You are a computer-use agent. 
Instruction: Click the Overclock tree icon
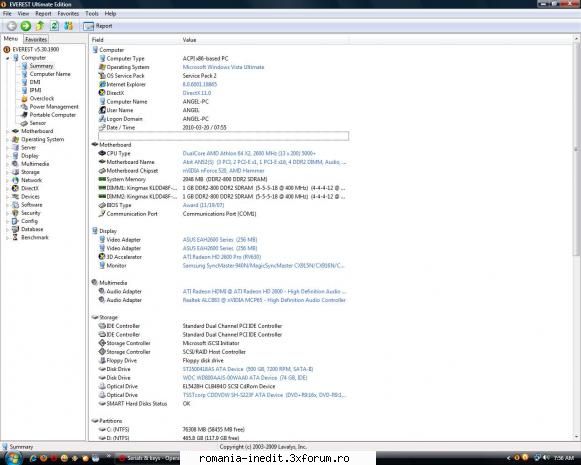pyautogui.click(x=24, y=99)
